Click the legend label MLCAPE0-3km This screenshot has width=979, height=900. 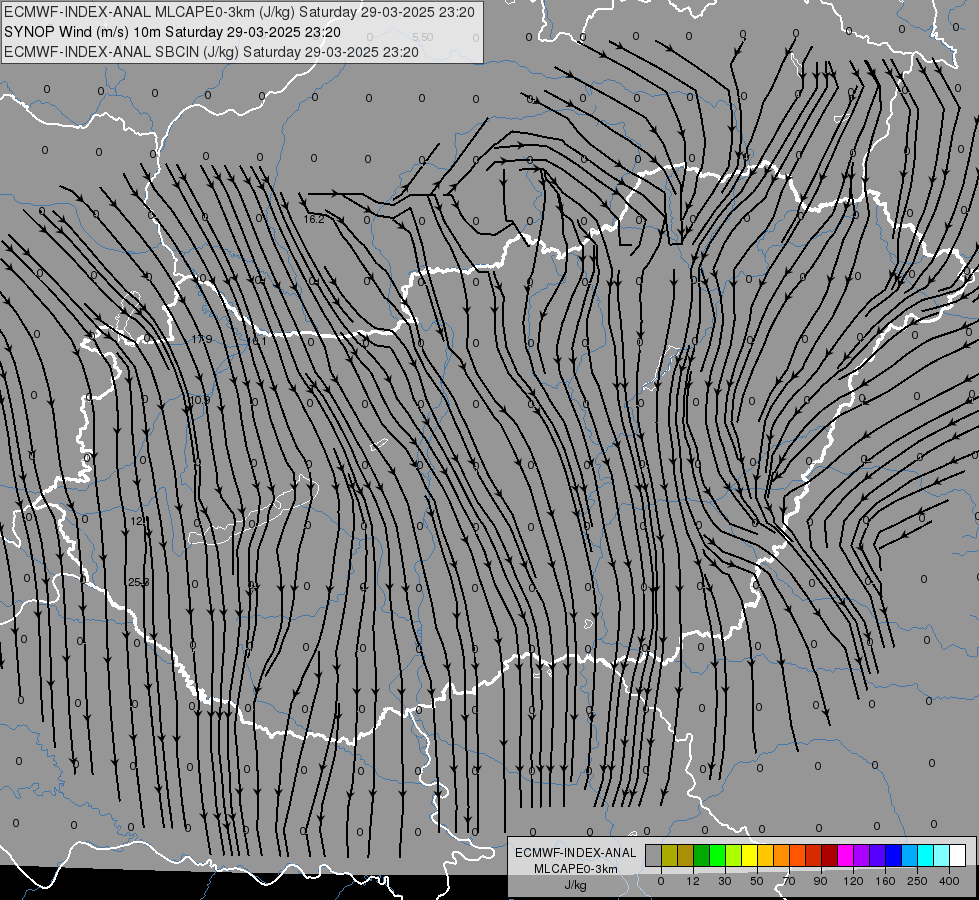coord(576,869)
